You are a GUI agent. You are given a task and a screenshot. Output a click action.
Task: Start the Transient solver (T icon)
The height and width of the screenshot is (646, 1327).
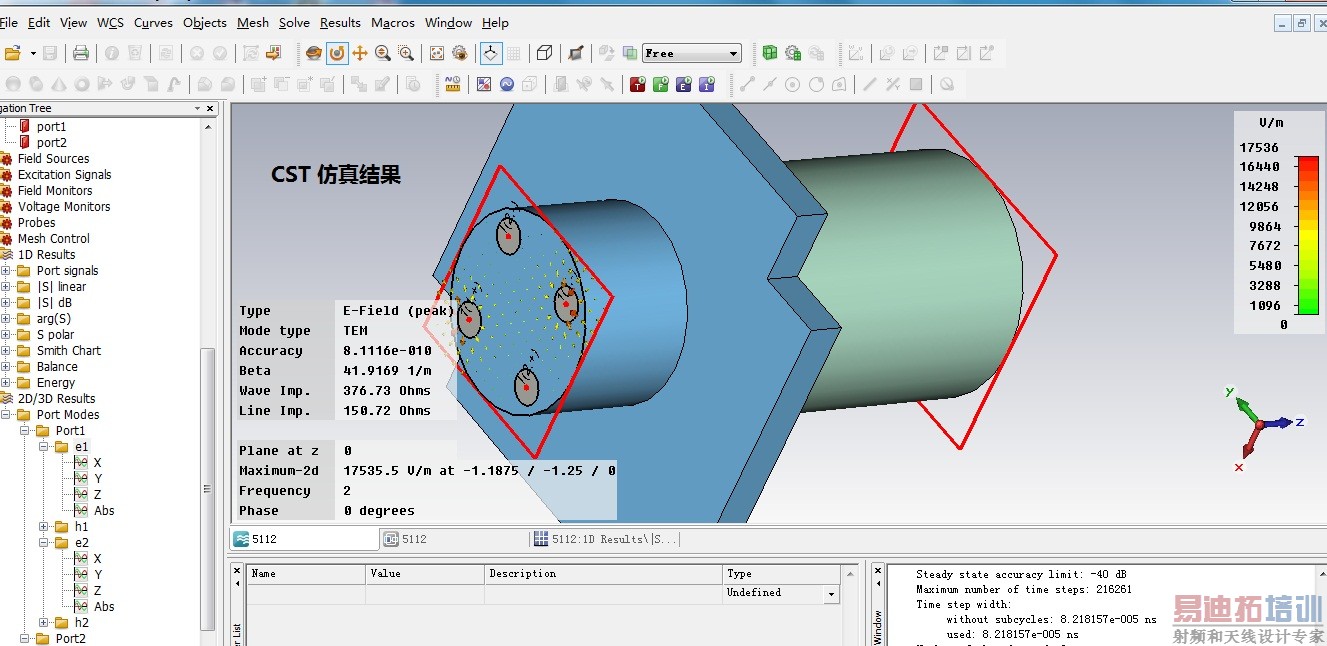coord(637,84)
